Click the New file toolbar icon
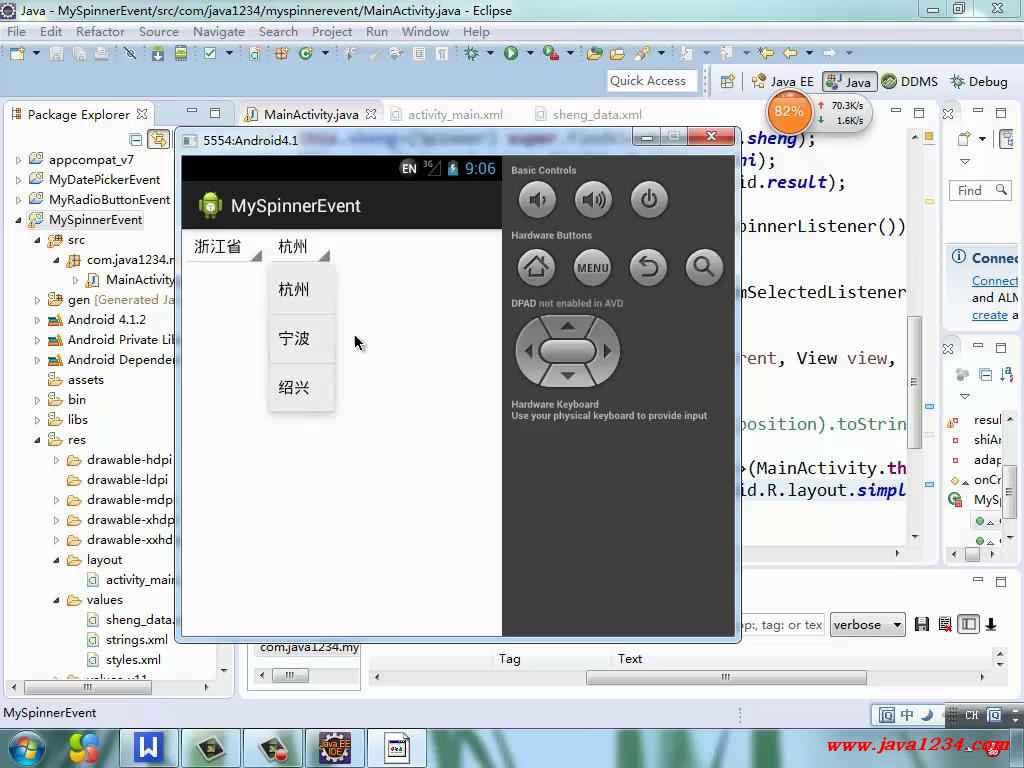This screenshot has height=768, width=1024. point(17,53)
